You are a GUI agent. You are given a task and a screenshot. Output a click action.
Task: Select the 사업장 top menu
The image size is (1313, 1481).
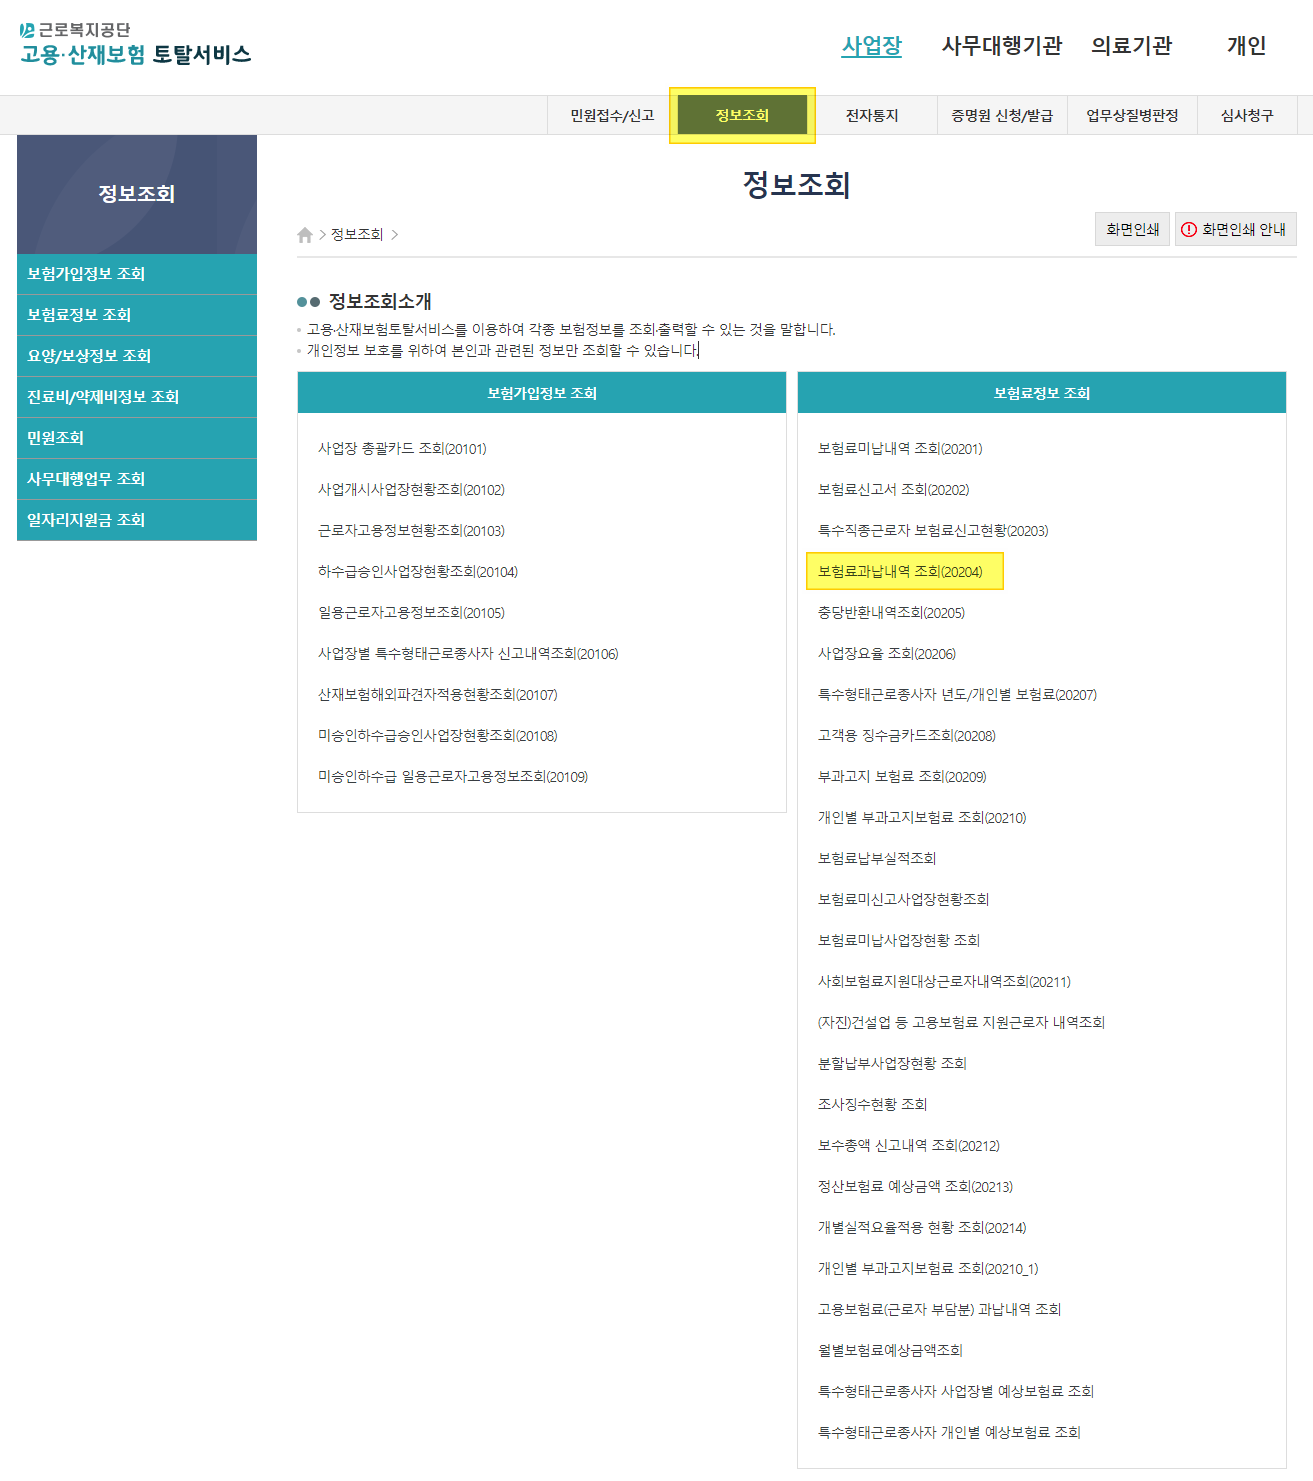click(871, 46)
